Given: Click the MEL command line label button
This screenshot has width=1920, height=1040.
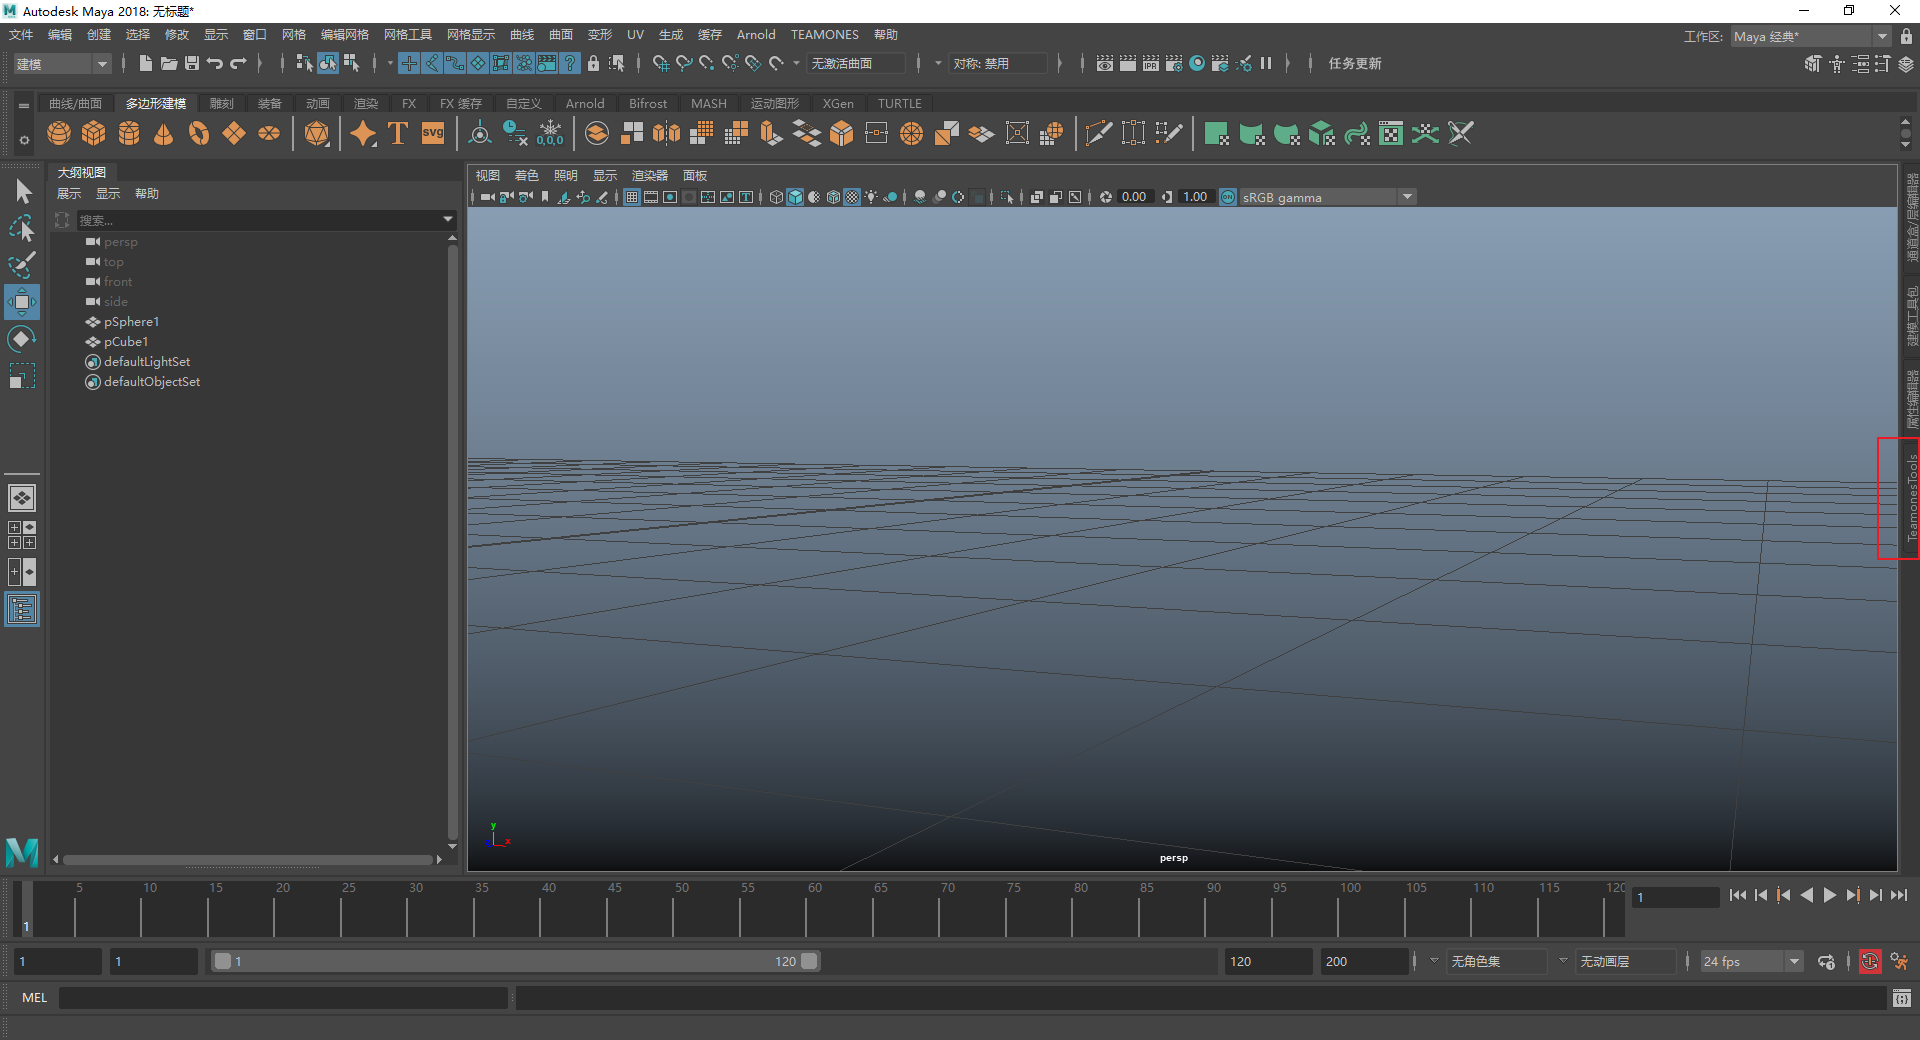Looking at the screenshot, I should pos(35,997).
